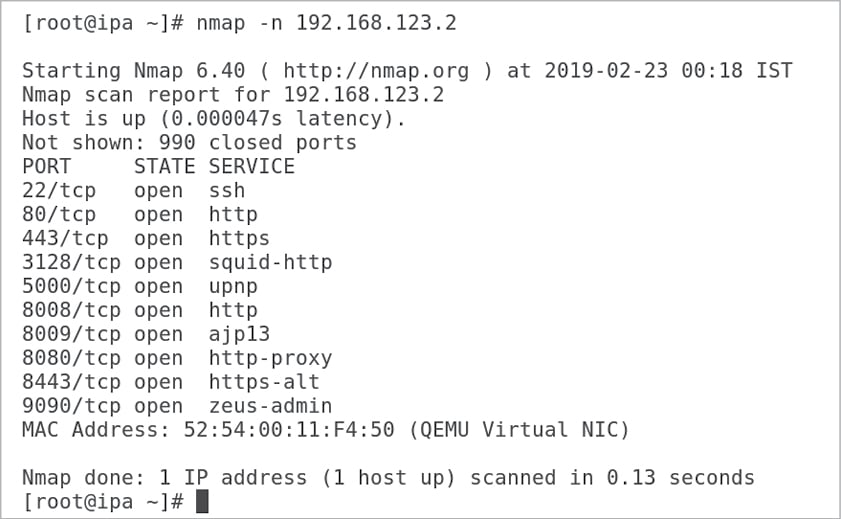This screenshot has height=519, width=841.
Task: Click the "Nmap done" summary line
Action: click(x=388, y=478)
